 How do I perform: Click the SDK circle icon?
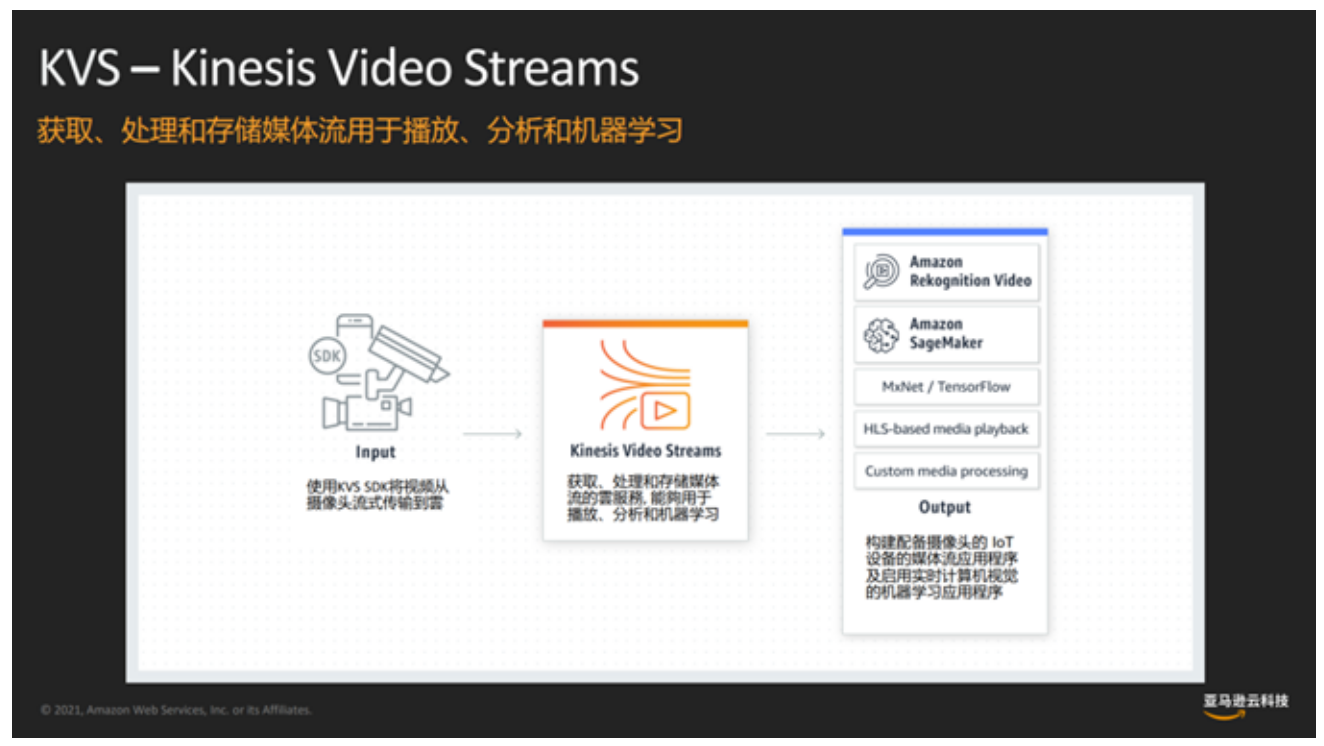(325, 357)
